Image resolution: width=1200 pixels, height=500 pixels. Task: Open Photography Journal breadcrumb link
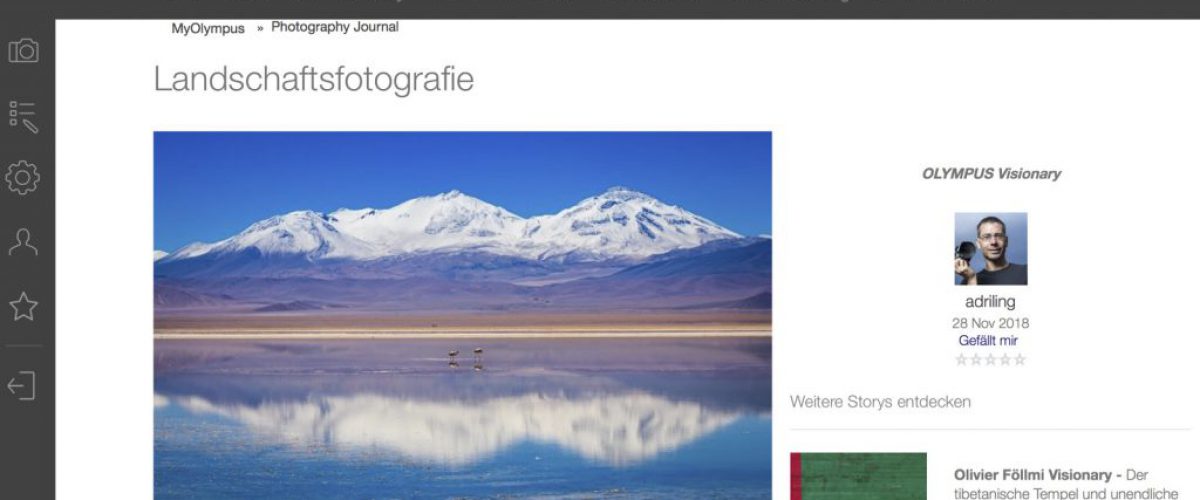pos(335,27)
